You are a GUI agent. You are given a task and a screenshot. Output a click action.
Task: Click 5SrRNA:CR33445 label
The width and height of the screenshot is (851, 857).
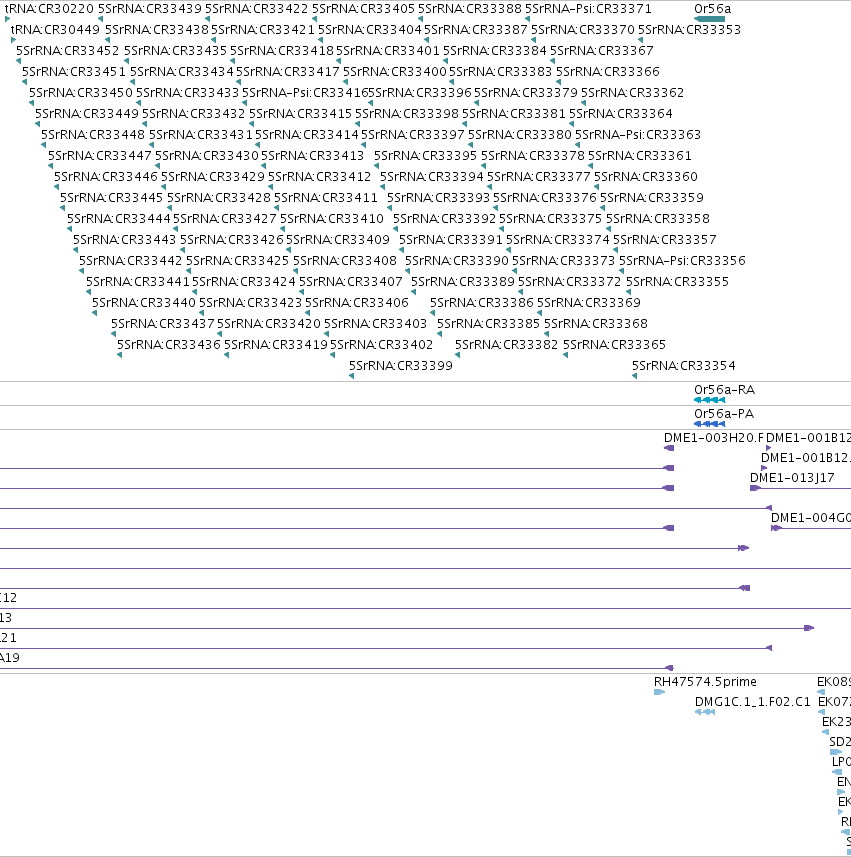tap(111, 198)
